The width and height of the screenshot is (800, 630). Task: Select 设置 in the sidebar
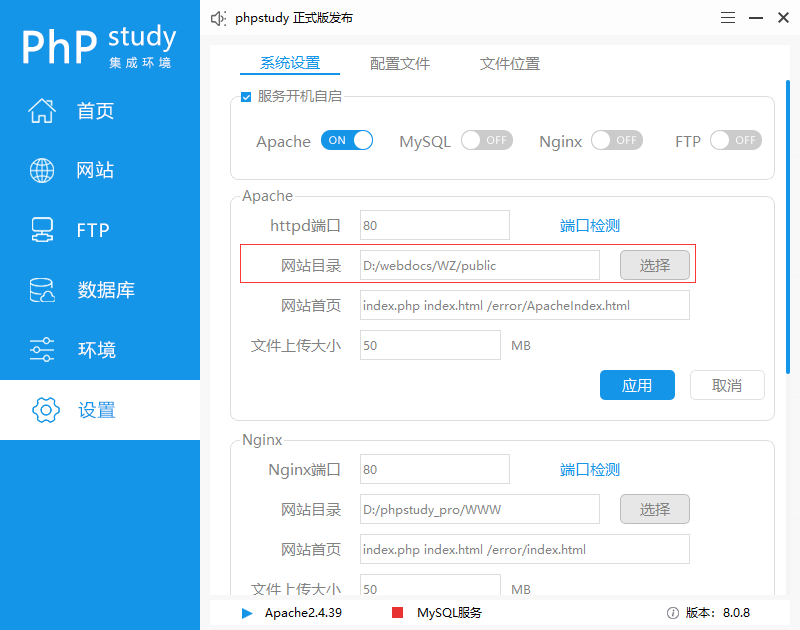100,410
